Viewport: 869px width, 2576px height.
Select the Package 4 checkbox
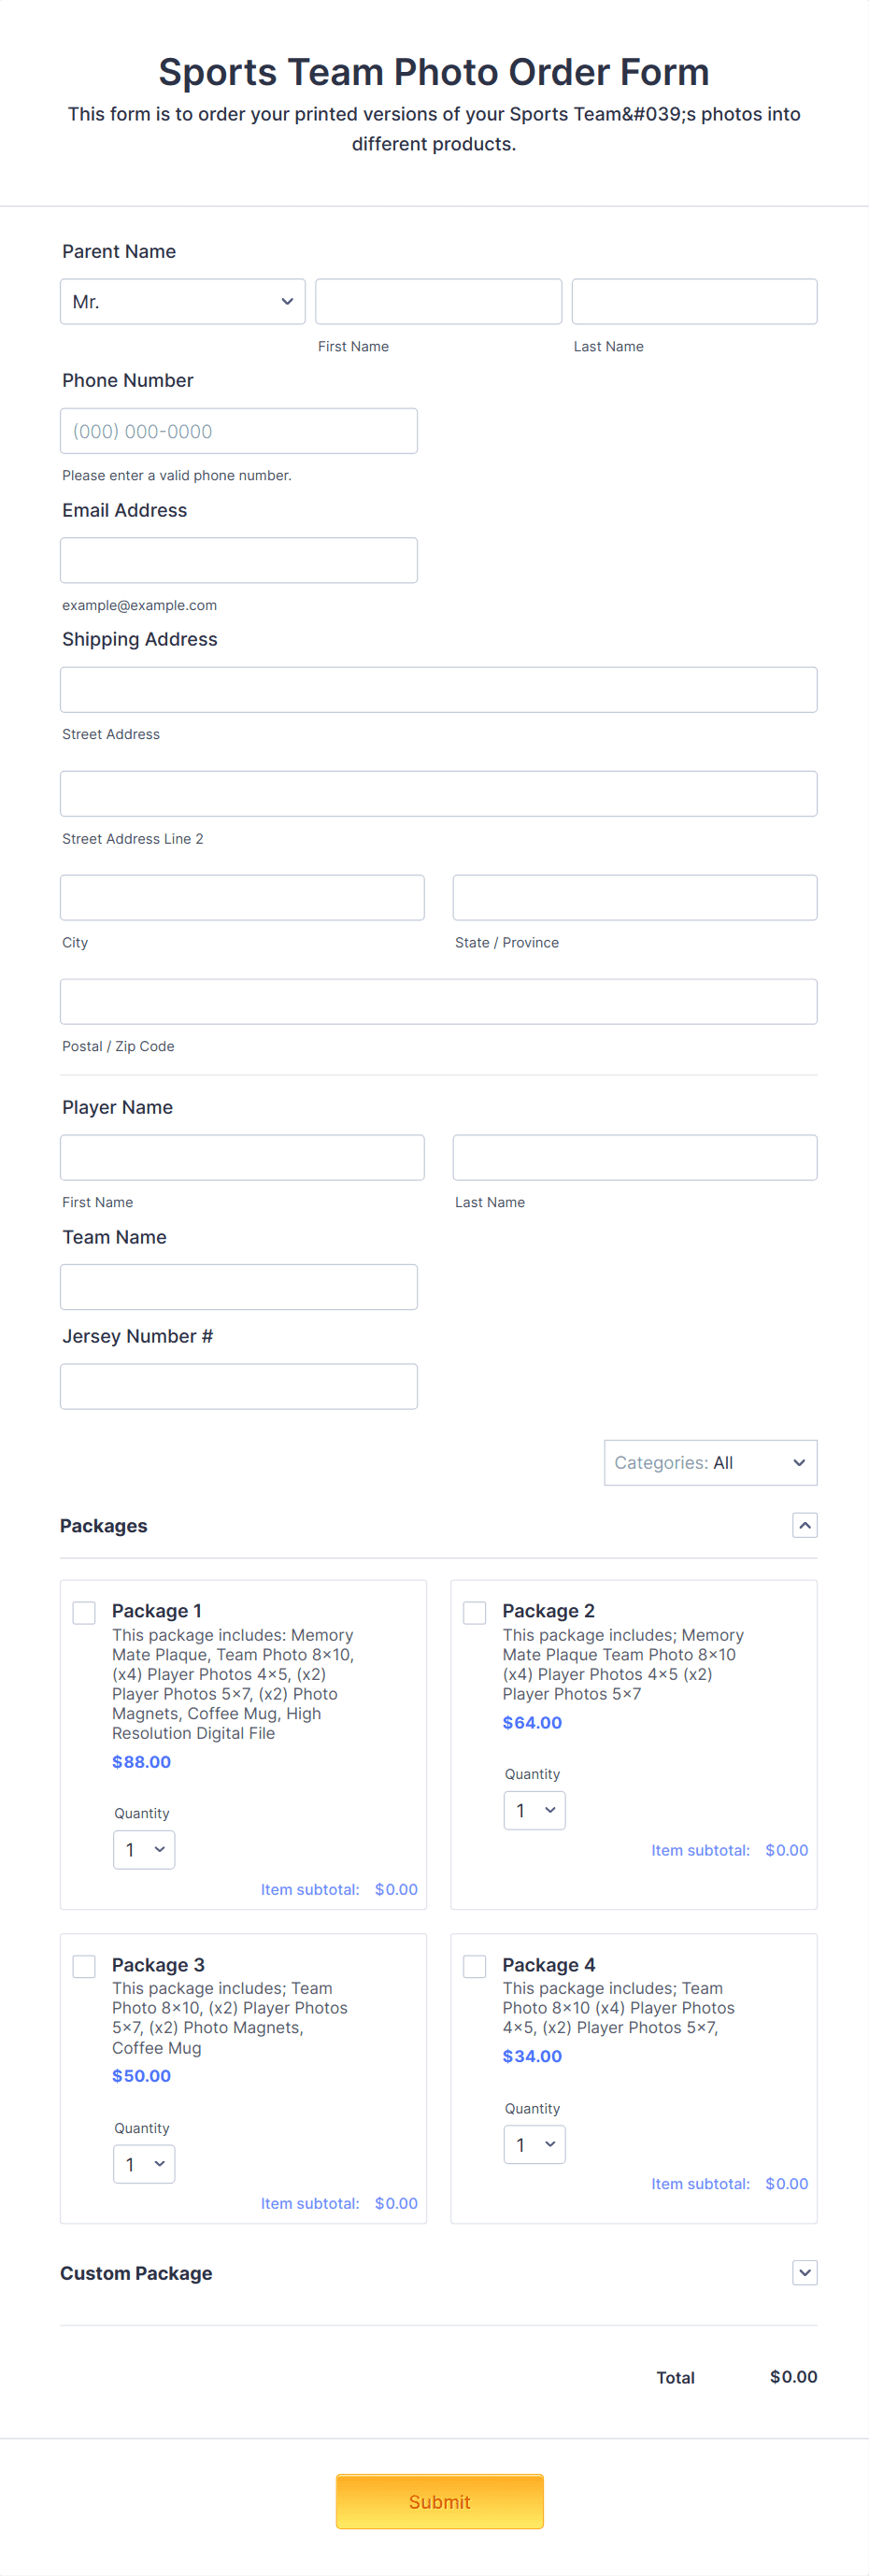474,1966
